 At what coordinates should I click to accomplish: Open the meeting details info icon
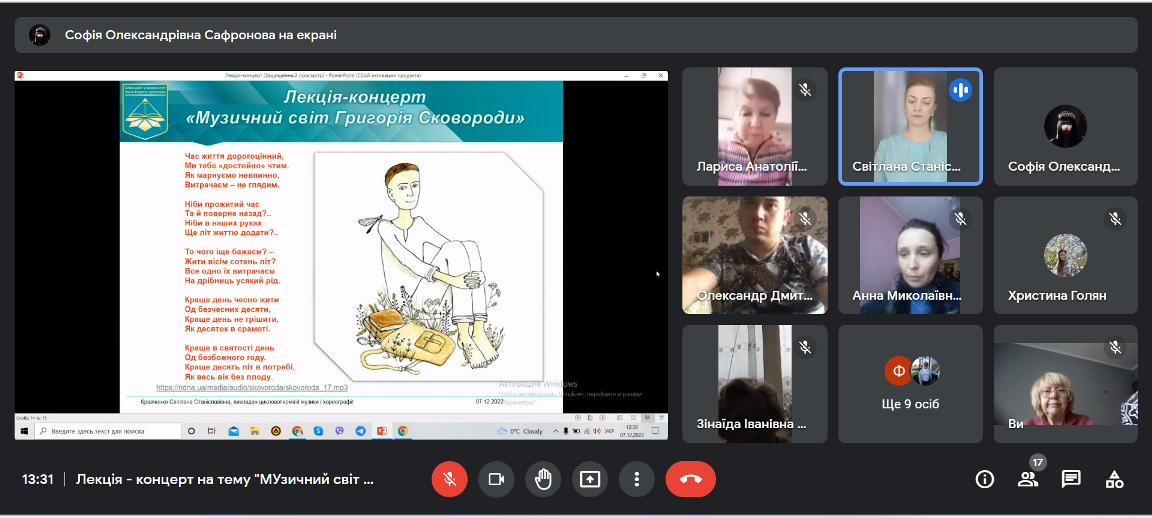coord(984,479)
